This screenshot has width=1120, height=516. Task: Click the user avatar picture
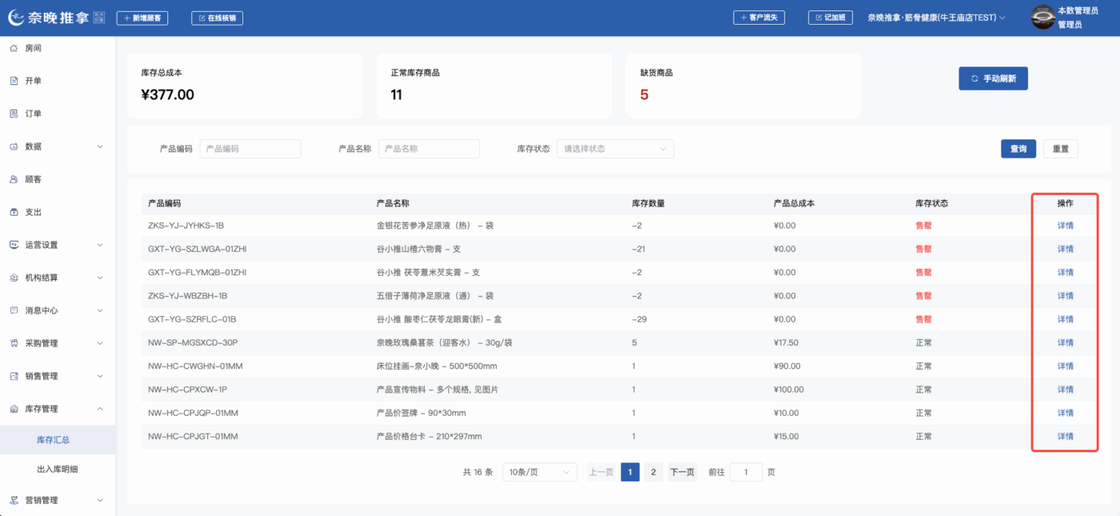[x=1042, y=17]
